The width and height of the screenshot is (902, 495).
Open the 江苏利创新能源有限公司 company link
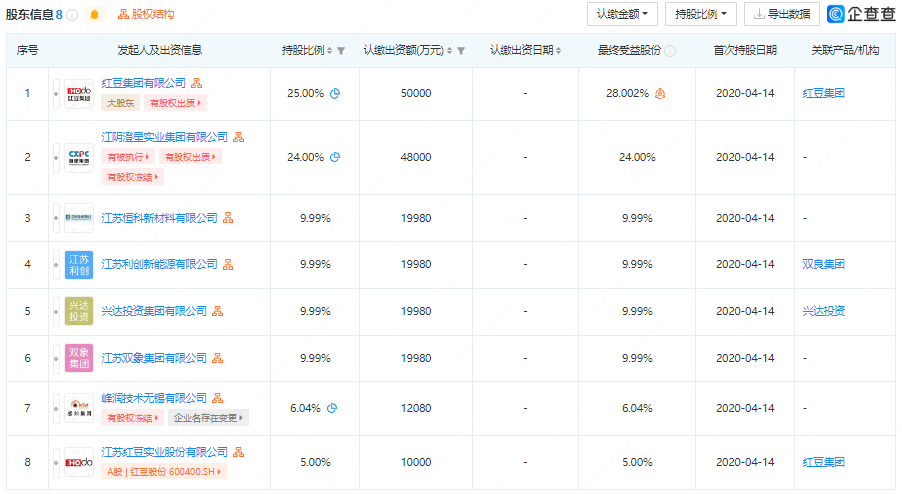pos(159,264)
